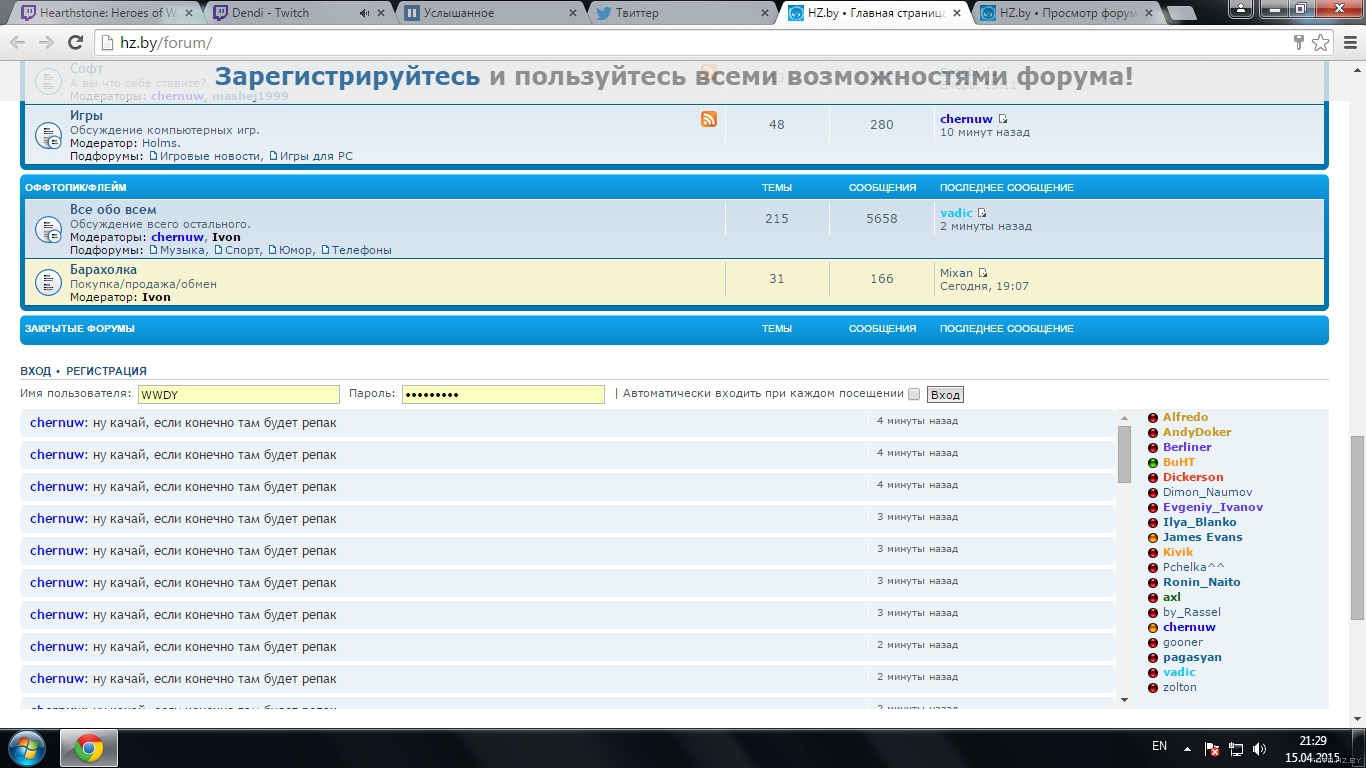Click the Chrome taskbar icon
Viewport: 1366px width, 768px height.
[x=89, y=748]
